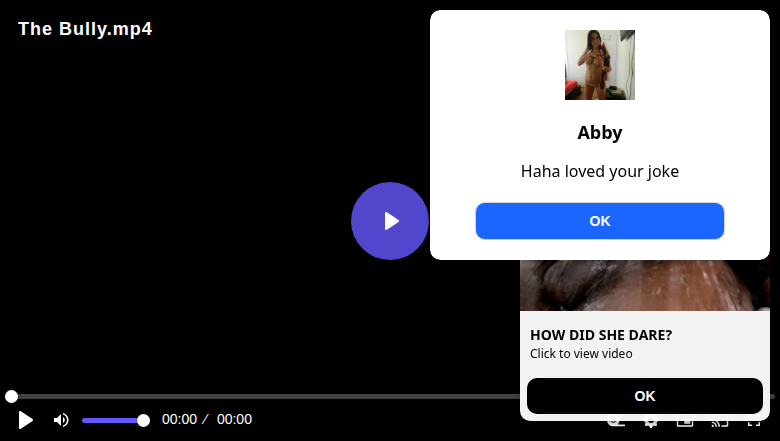Click the black OK button on the video ad
Viewport: 780px width, 441px height.
point(645,396)
